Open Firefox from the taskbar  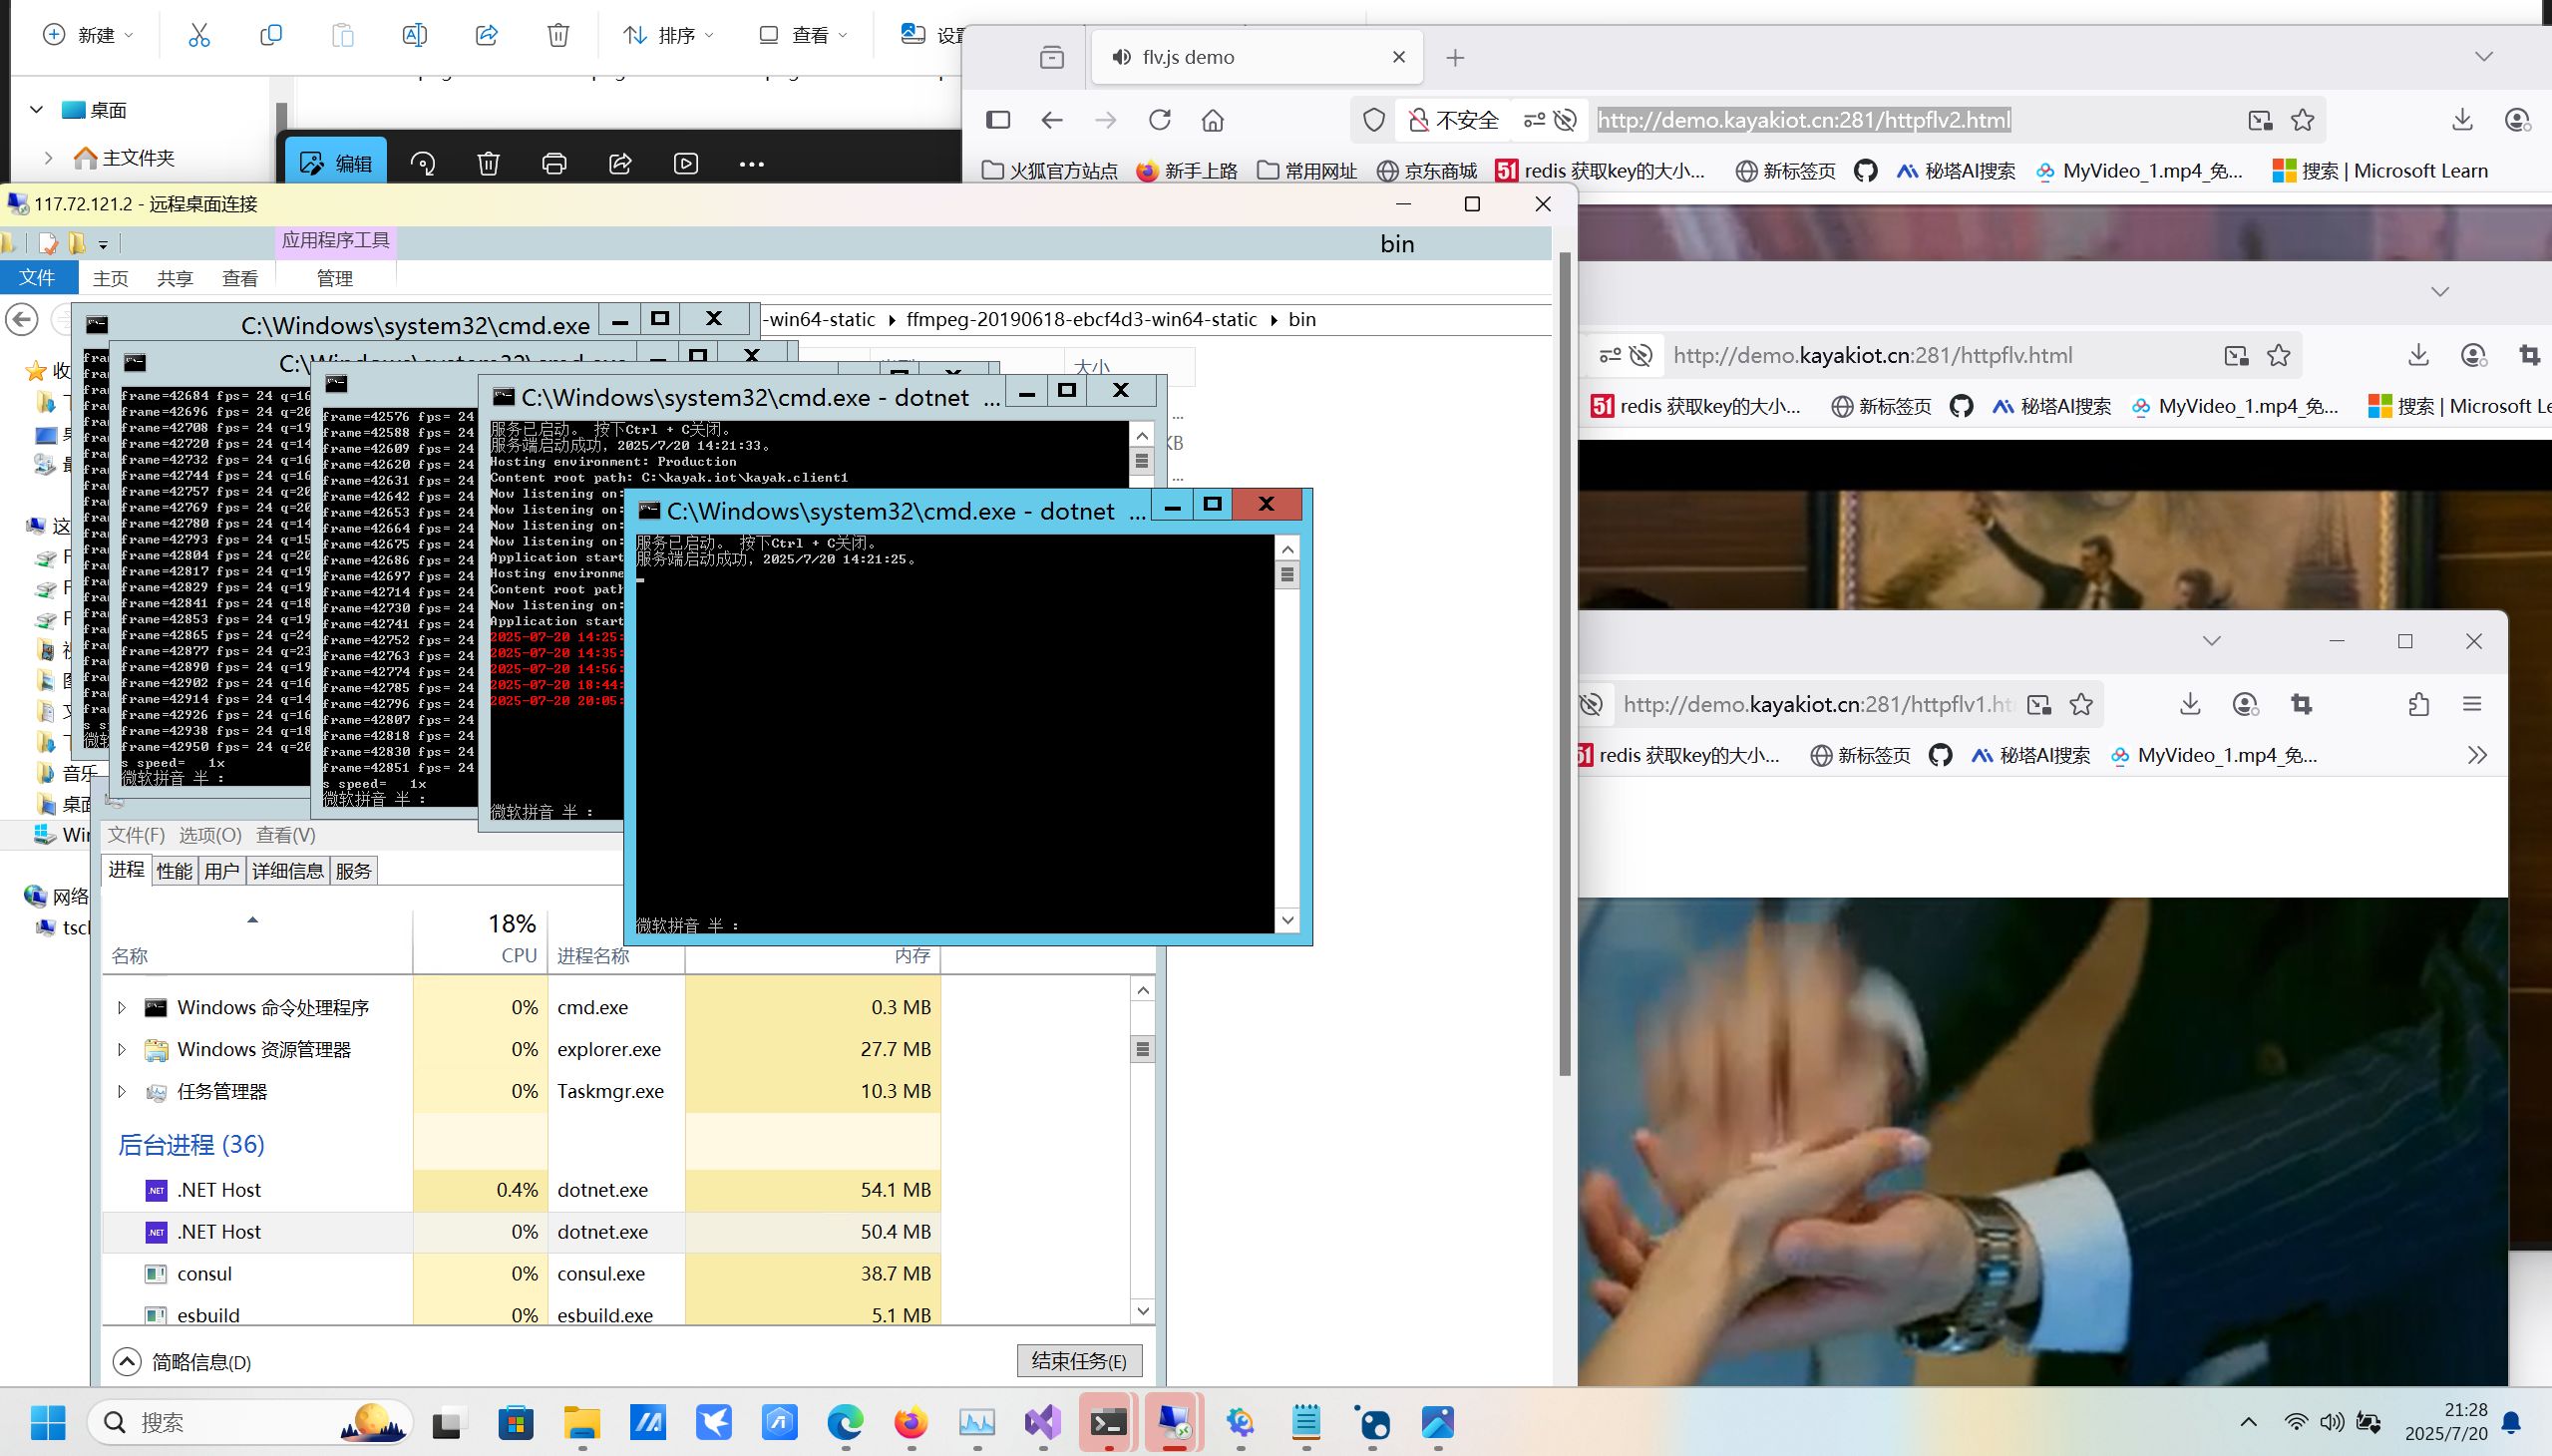tap(910, 1422)
